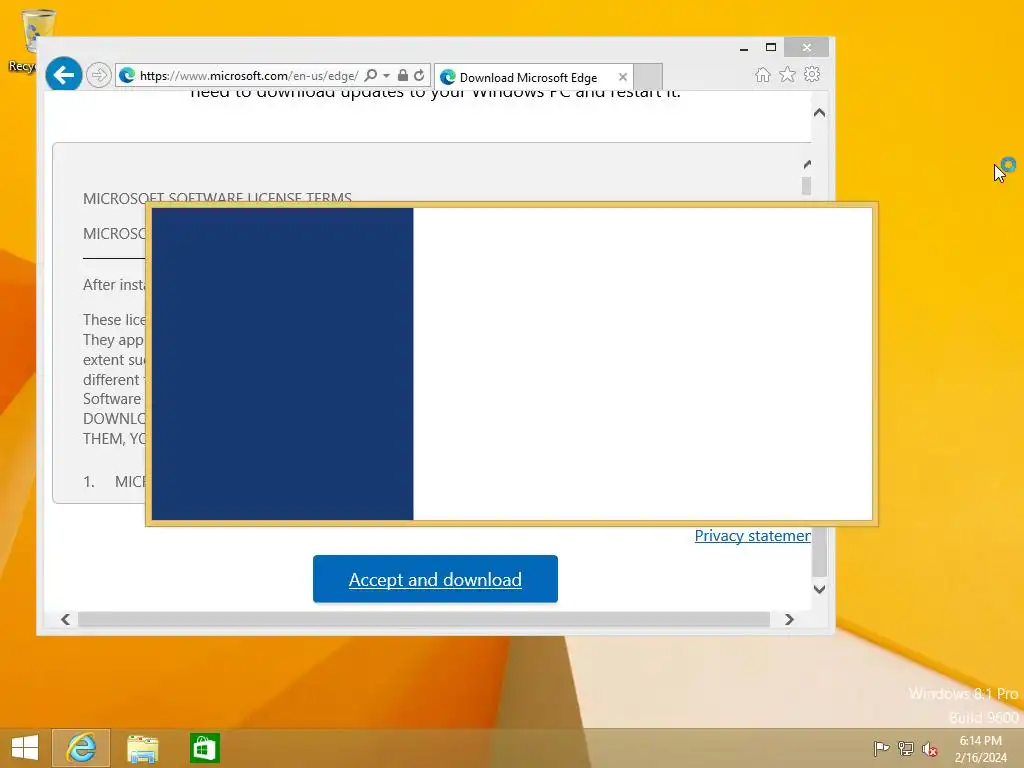1024x768 pixels.
Task: Click the network tray icon
Action: coord(906,748)
